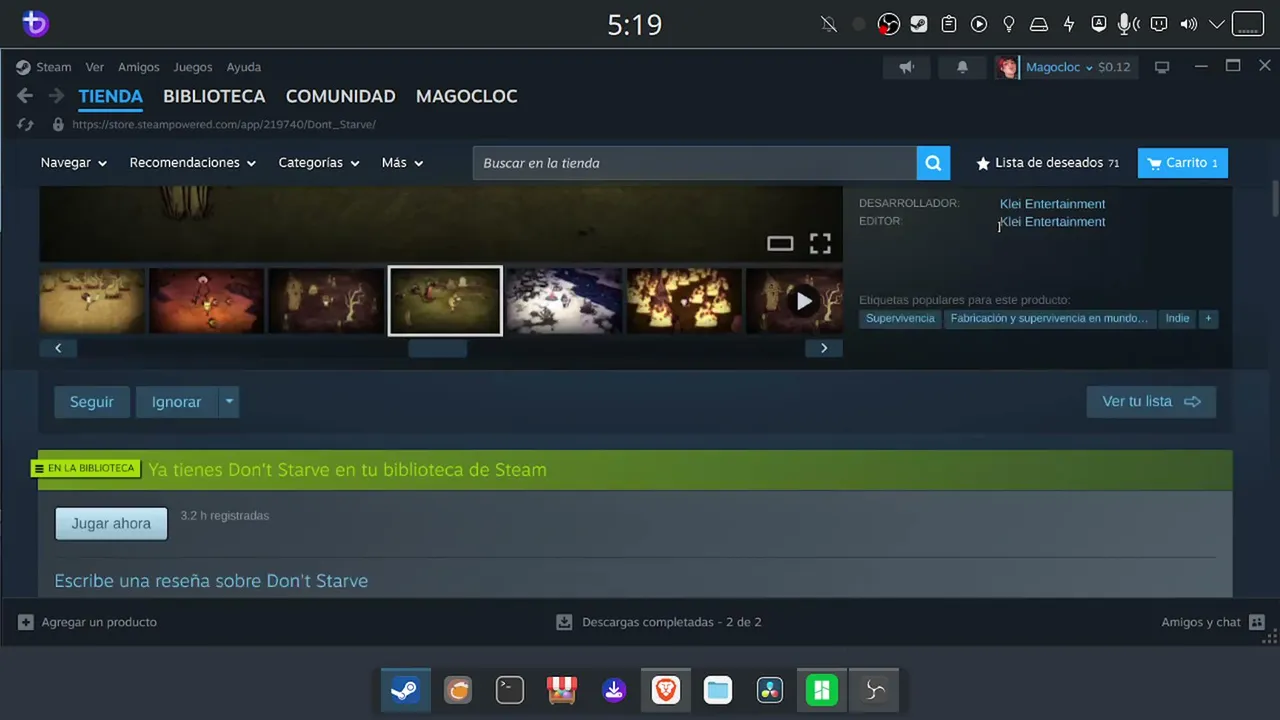Click the Supervivencia tag

(900, 318)
